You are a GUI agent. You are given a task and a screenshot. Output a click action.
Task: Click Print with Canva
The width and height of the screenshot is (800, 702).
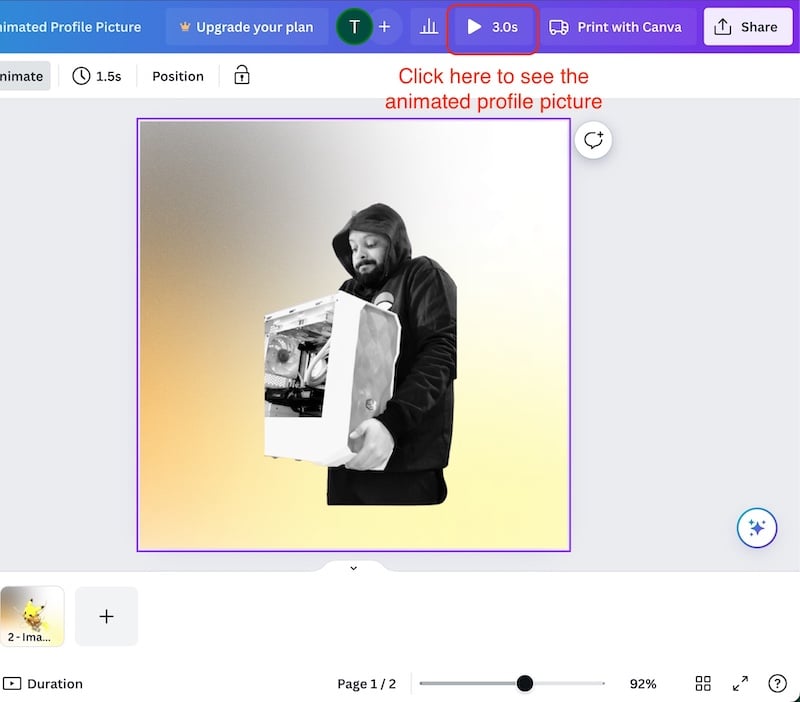(x=617, y=27)
